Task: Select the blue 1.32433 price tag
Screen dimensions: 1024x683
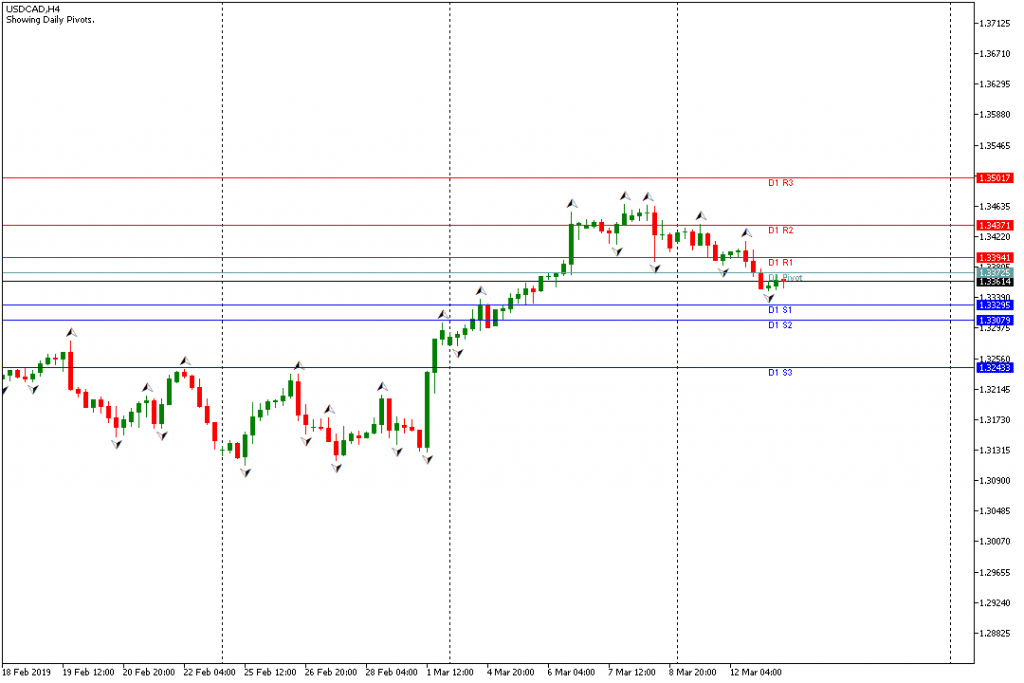Action: pos(994,368)
